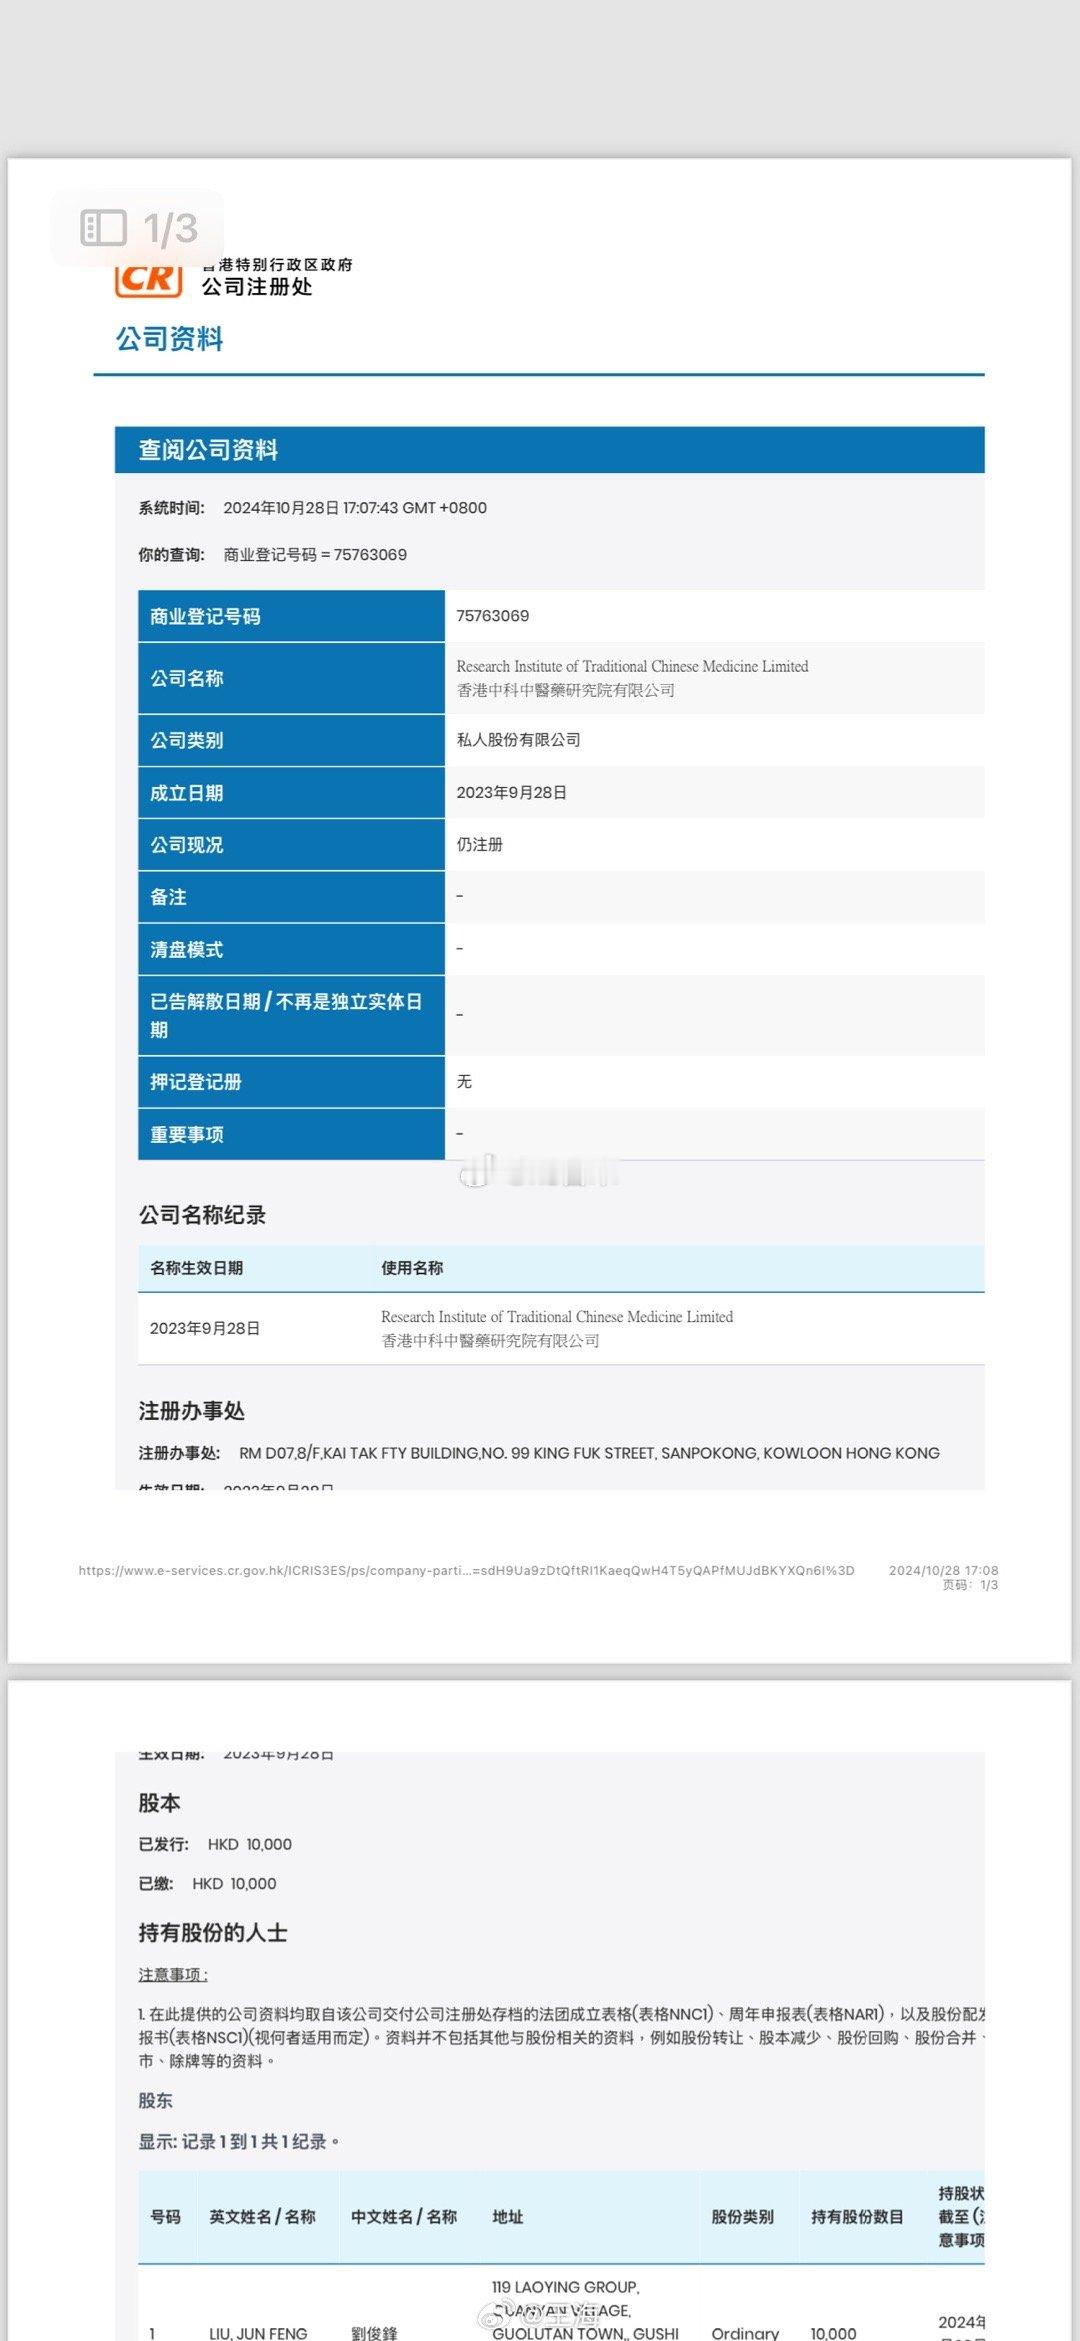Image resolution: width=1080 pixels, height=2341 pixels.
Task: Select the 公司注册处 header text
Action: (x=257, y=288)
